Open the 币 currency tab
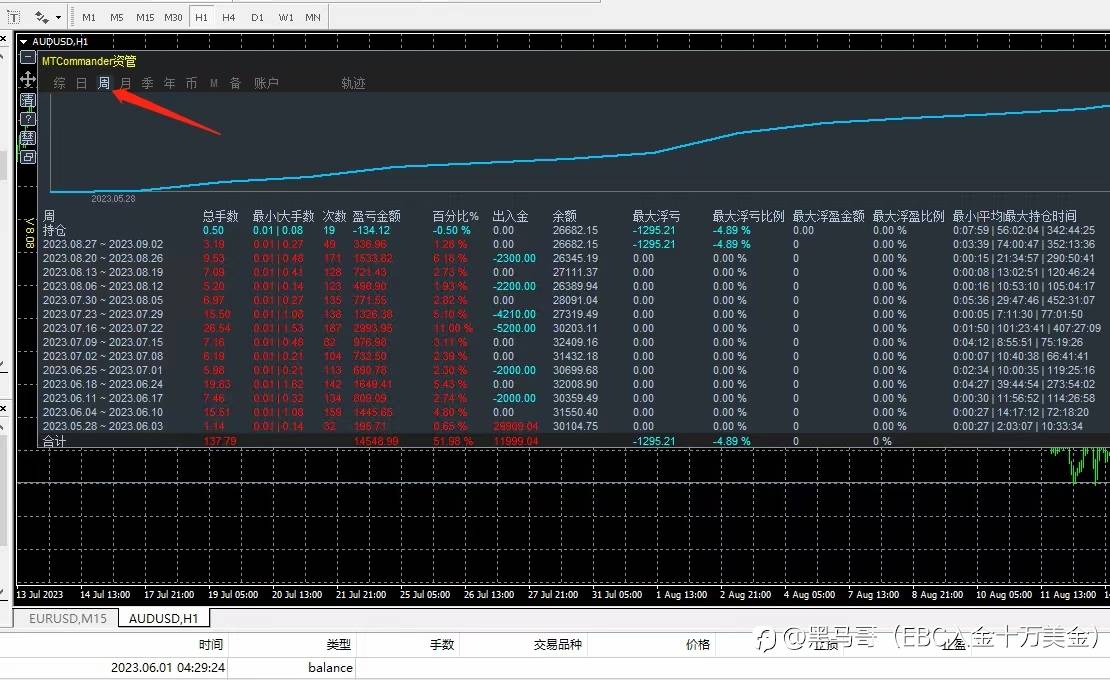Screen dimensions: 1110x680 coord(191,83)
